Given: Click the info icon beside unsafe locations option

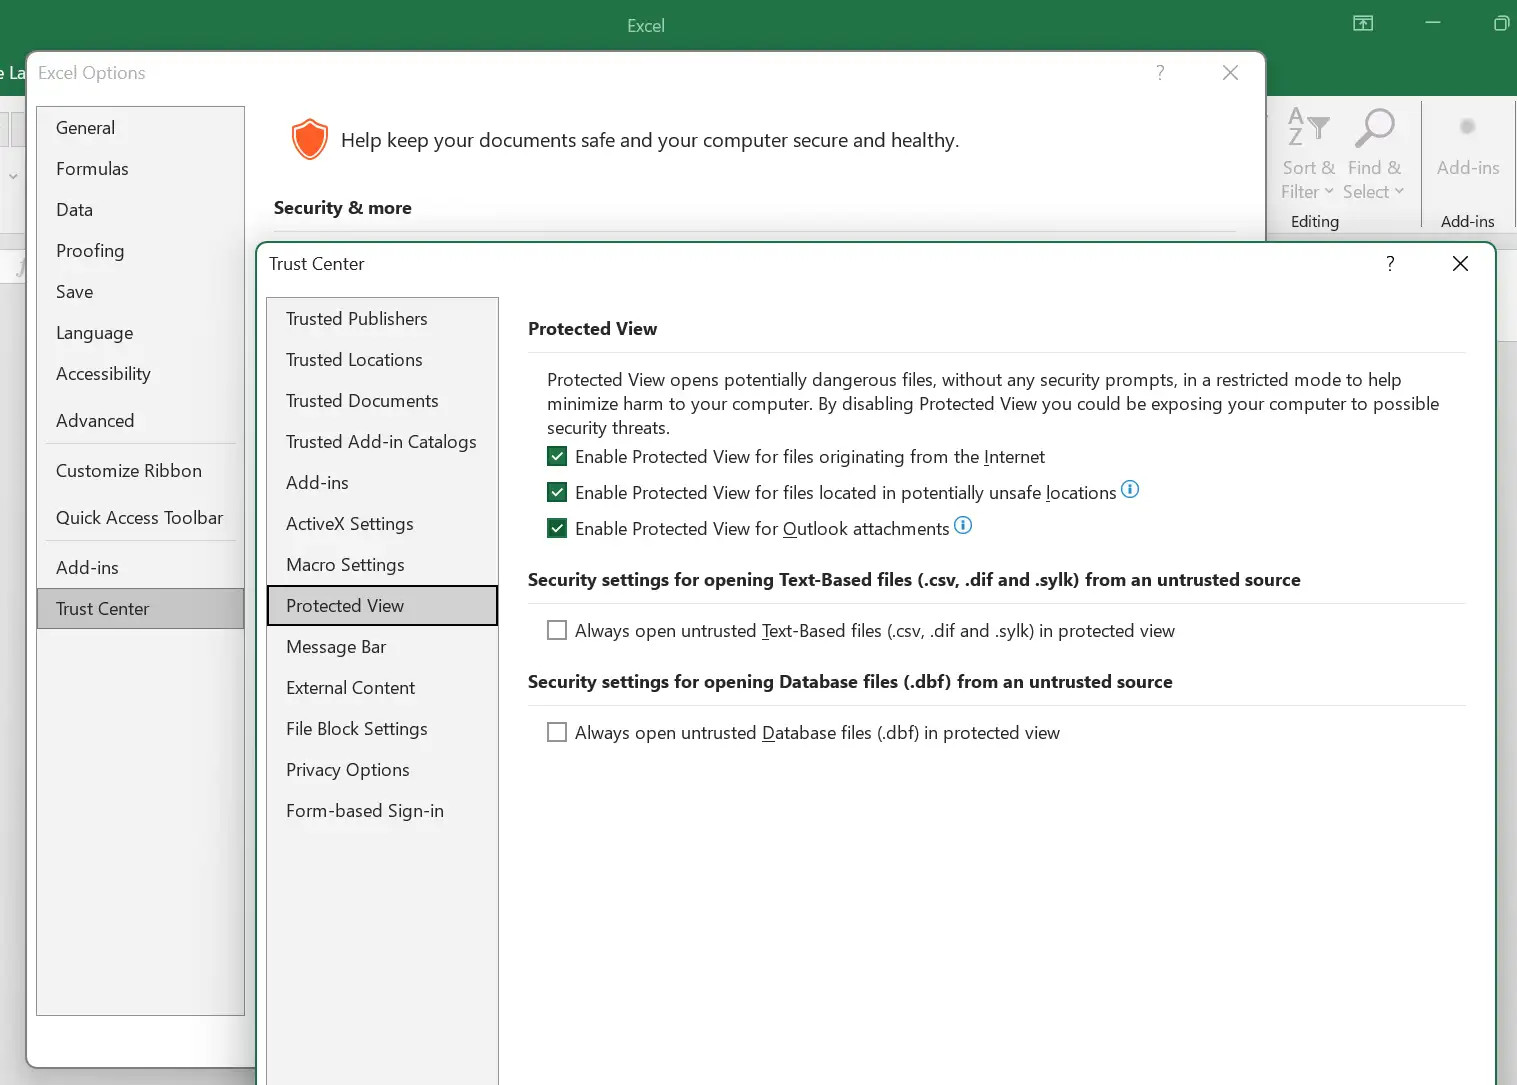Looking at the screenshot, I should (1130, 489).
